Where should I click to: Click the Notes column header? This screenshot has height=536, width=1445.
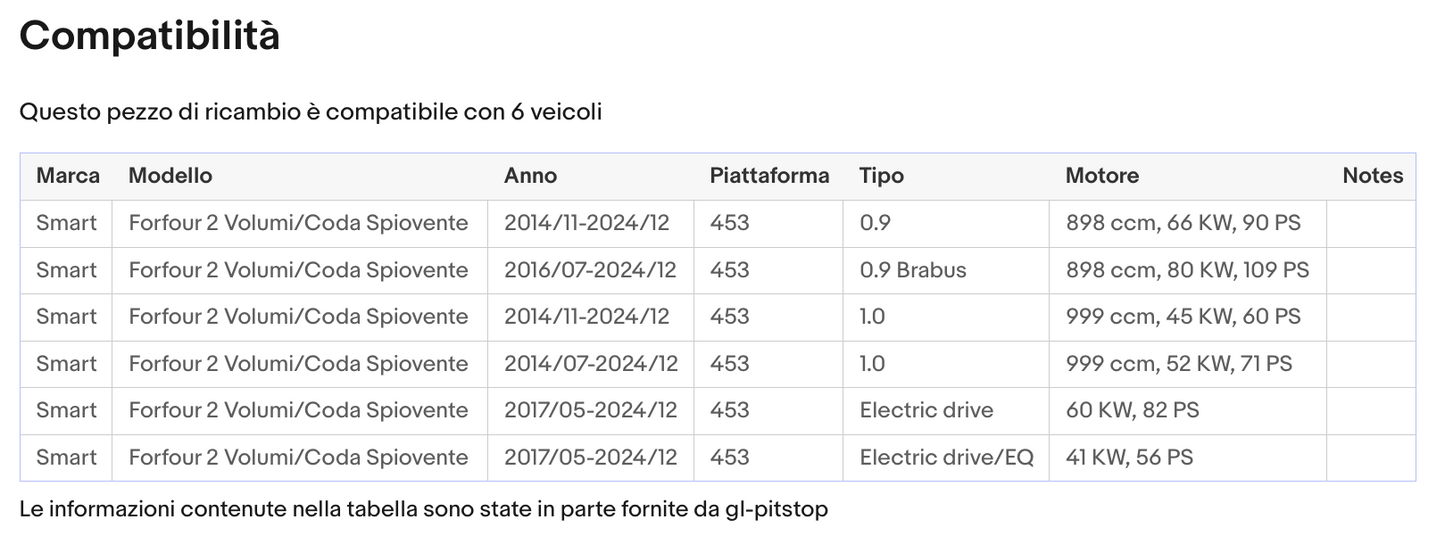point(1372,176)
